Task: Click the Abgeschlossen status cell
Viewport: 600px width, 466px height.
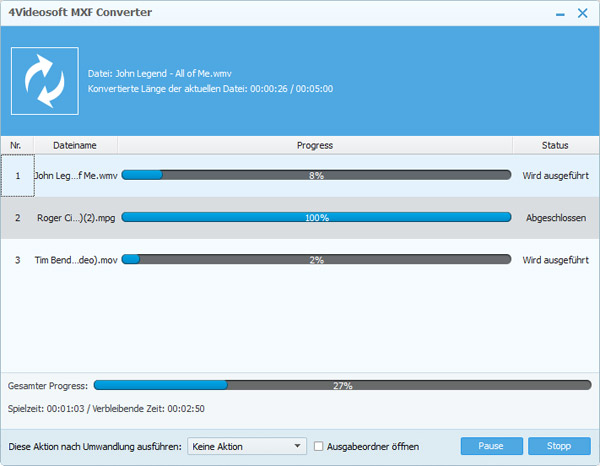Action: point(555,217)
